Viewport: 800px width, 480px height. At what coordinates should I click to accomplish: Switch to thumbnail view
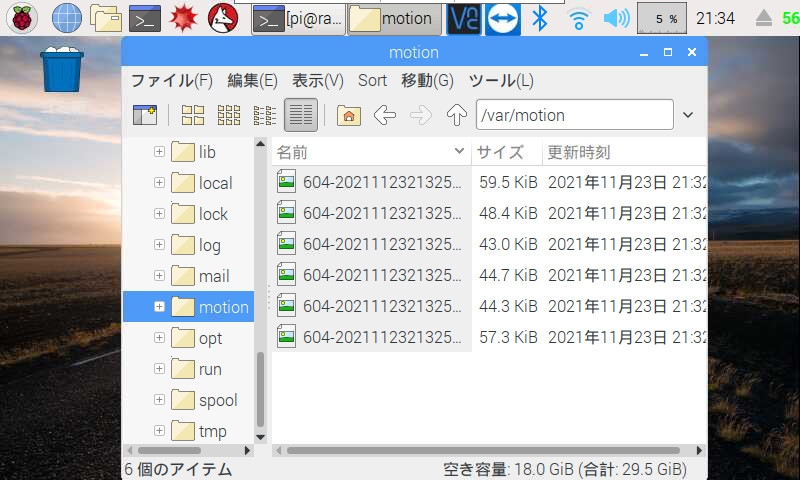[229, 115]
